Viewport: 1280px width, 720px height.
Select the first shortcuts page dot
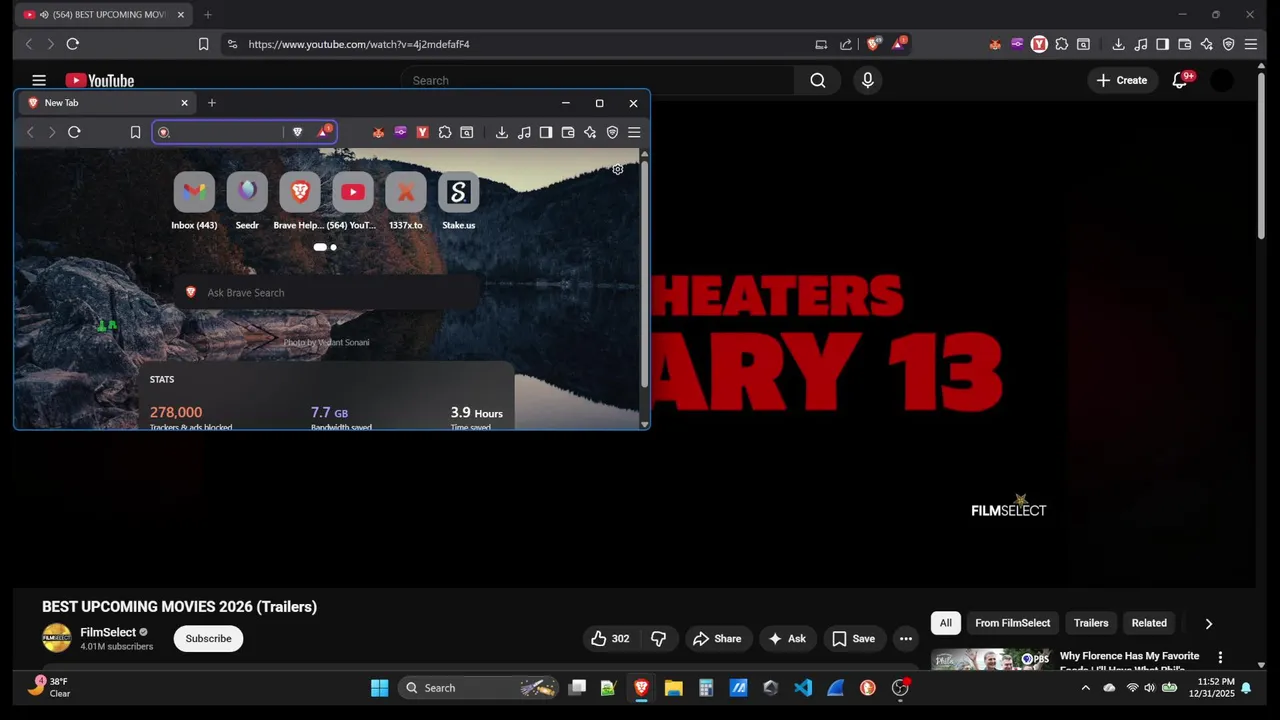pos(320,247)
